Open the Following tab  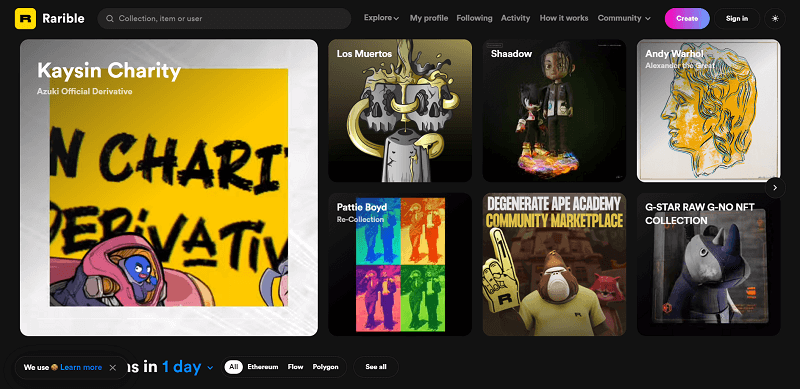[x=474, y=18]
